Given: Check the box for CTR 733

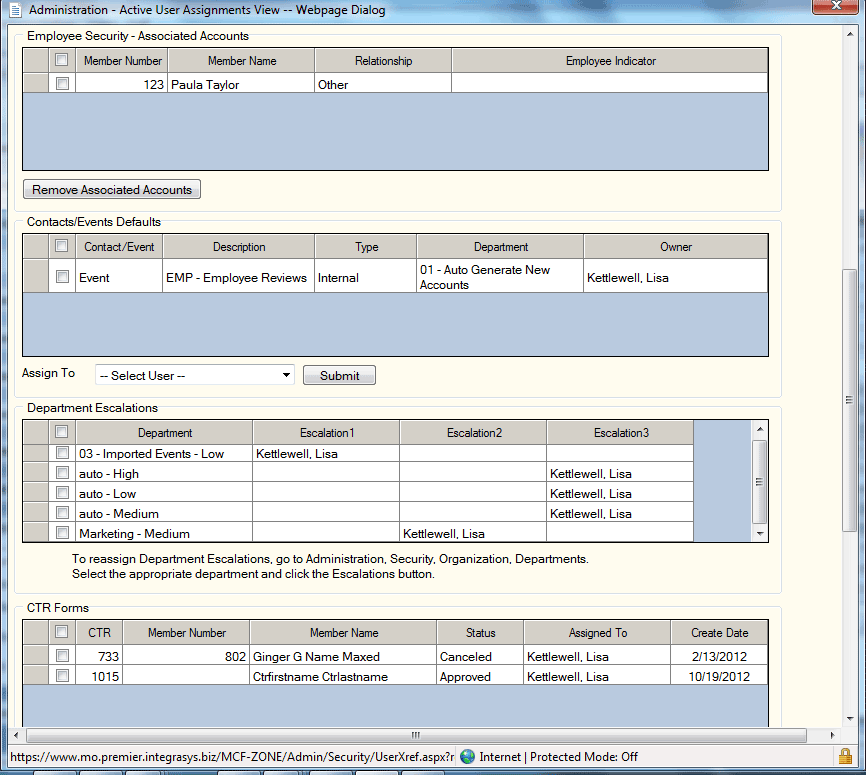Looking at the screenshot, I should [x=62, y=656].
